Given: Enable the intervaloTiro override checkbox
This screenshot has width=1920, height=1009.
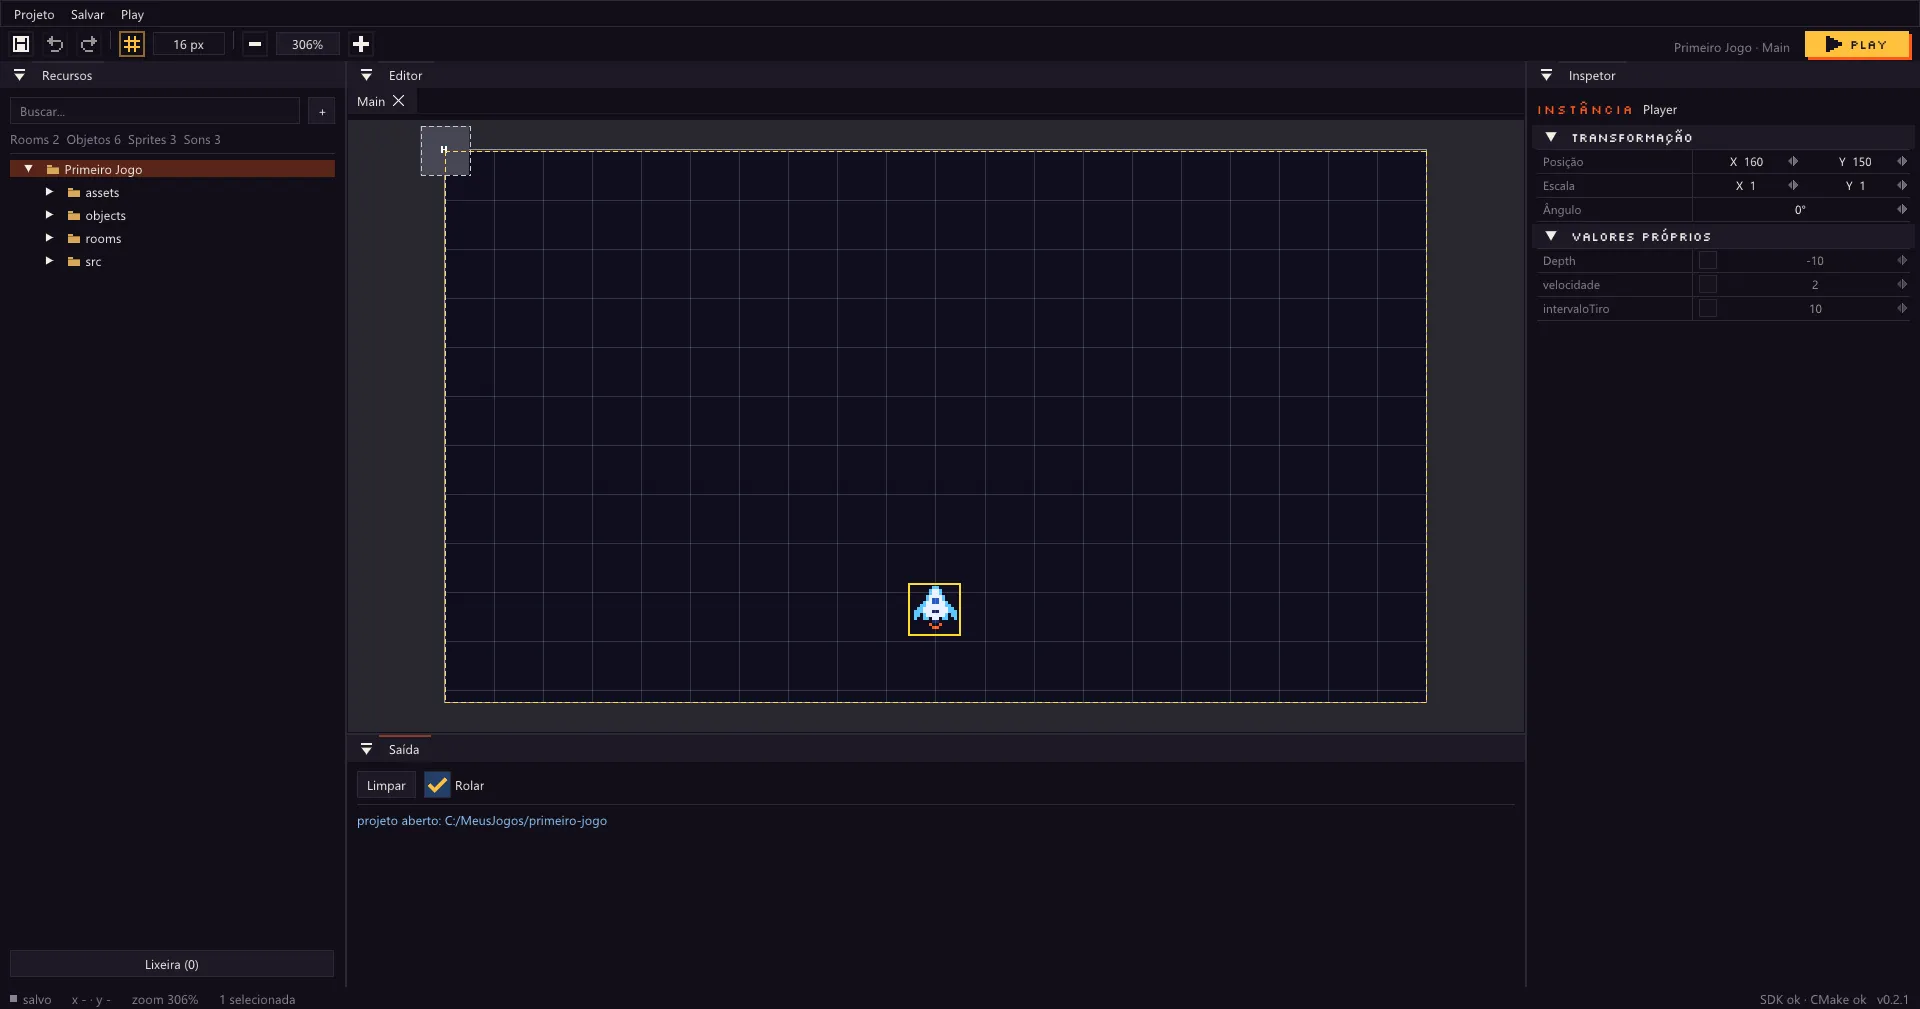Looking at the screenshot, I should click(x=1708, y=308).
